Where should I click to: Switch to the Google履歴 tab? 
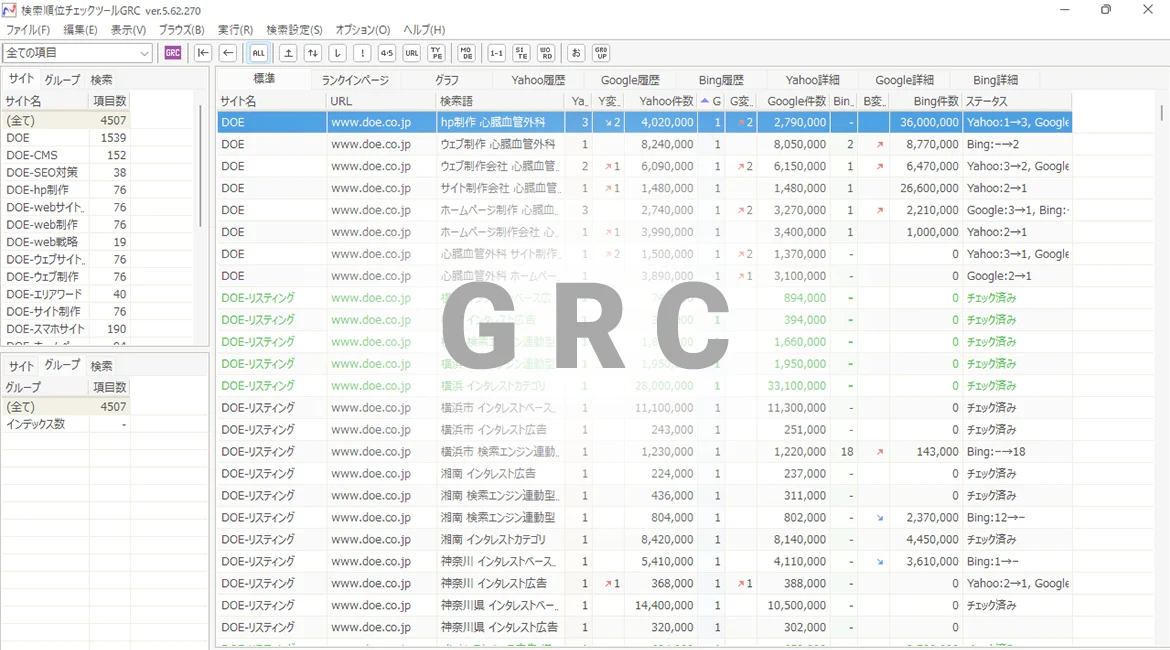pyautogui.click(x=630, y=80)
